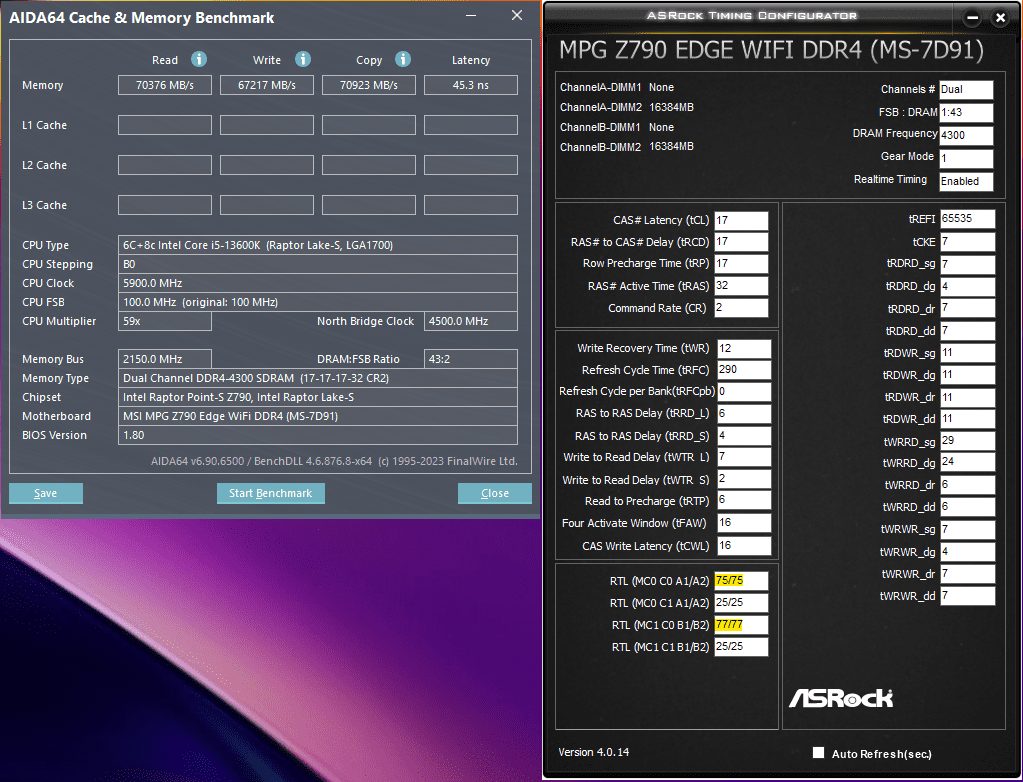This screenshot has width=1023, height=782.
Task: Click the tWRRD_sg field showing 29
Action: pos(968,442)
